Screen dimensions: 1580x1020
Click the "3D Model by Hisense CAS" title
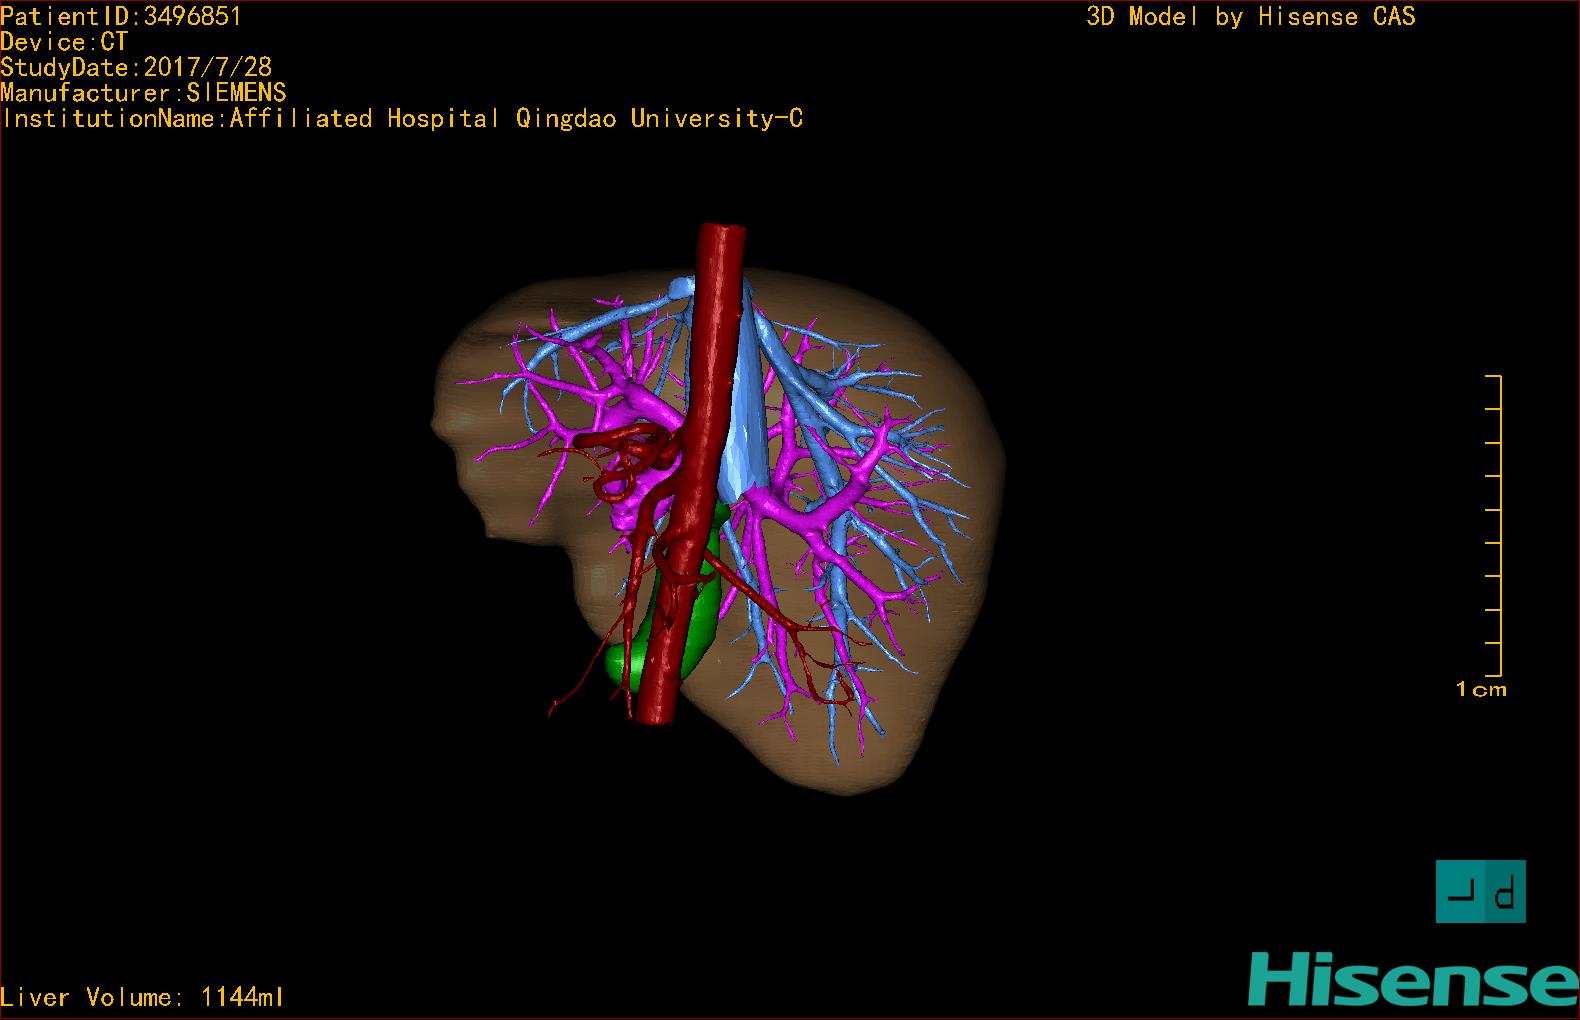click(1250, 17)
